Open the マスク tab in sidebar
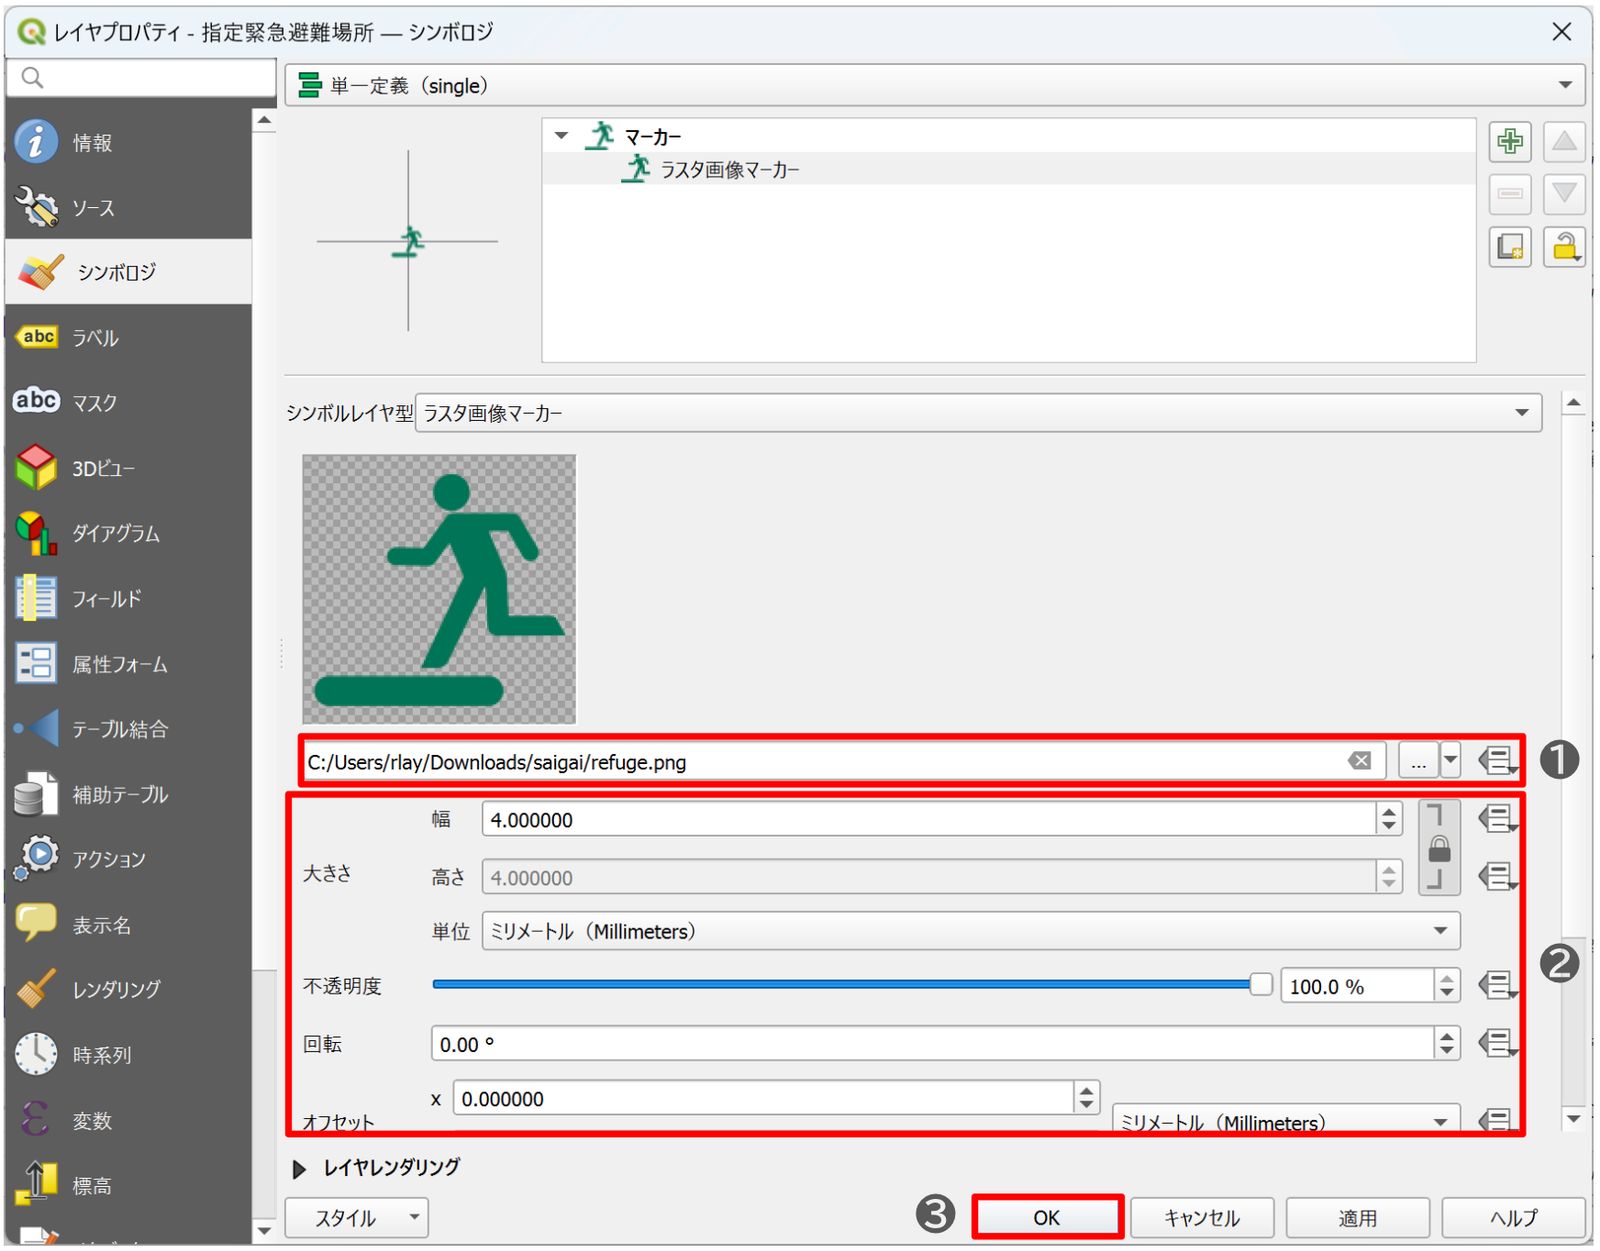 coord(128,402)
